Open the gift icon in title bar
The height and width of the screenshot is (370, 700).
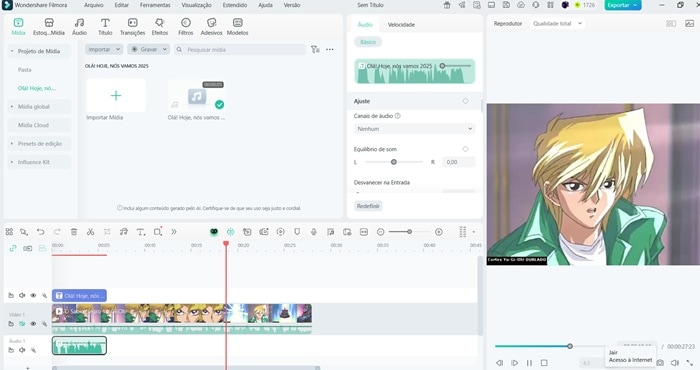(x=447, y=5)
